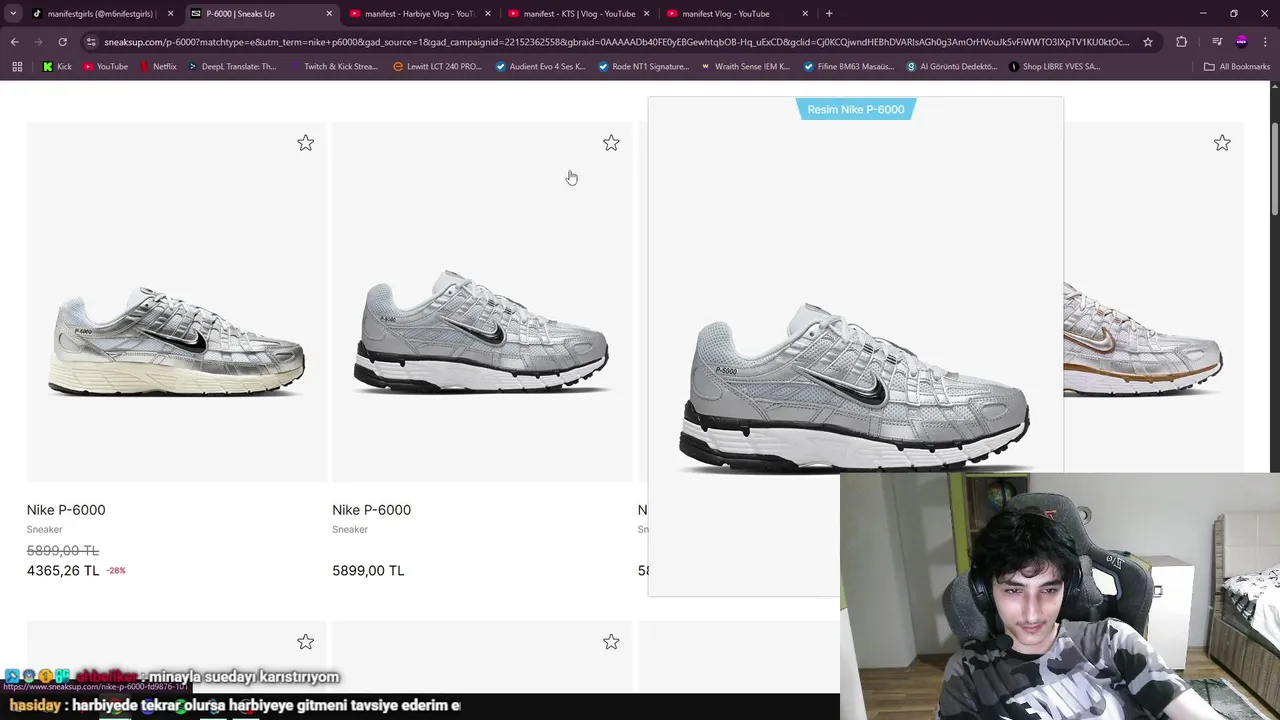The height and width of the screenshot is (720, 1280).
Task: Open the Fifine BM63 Masaüs... bookmark
Action: coord(848,66)
